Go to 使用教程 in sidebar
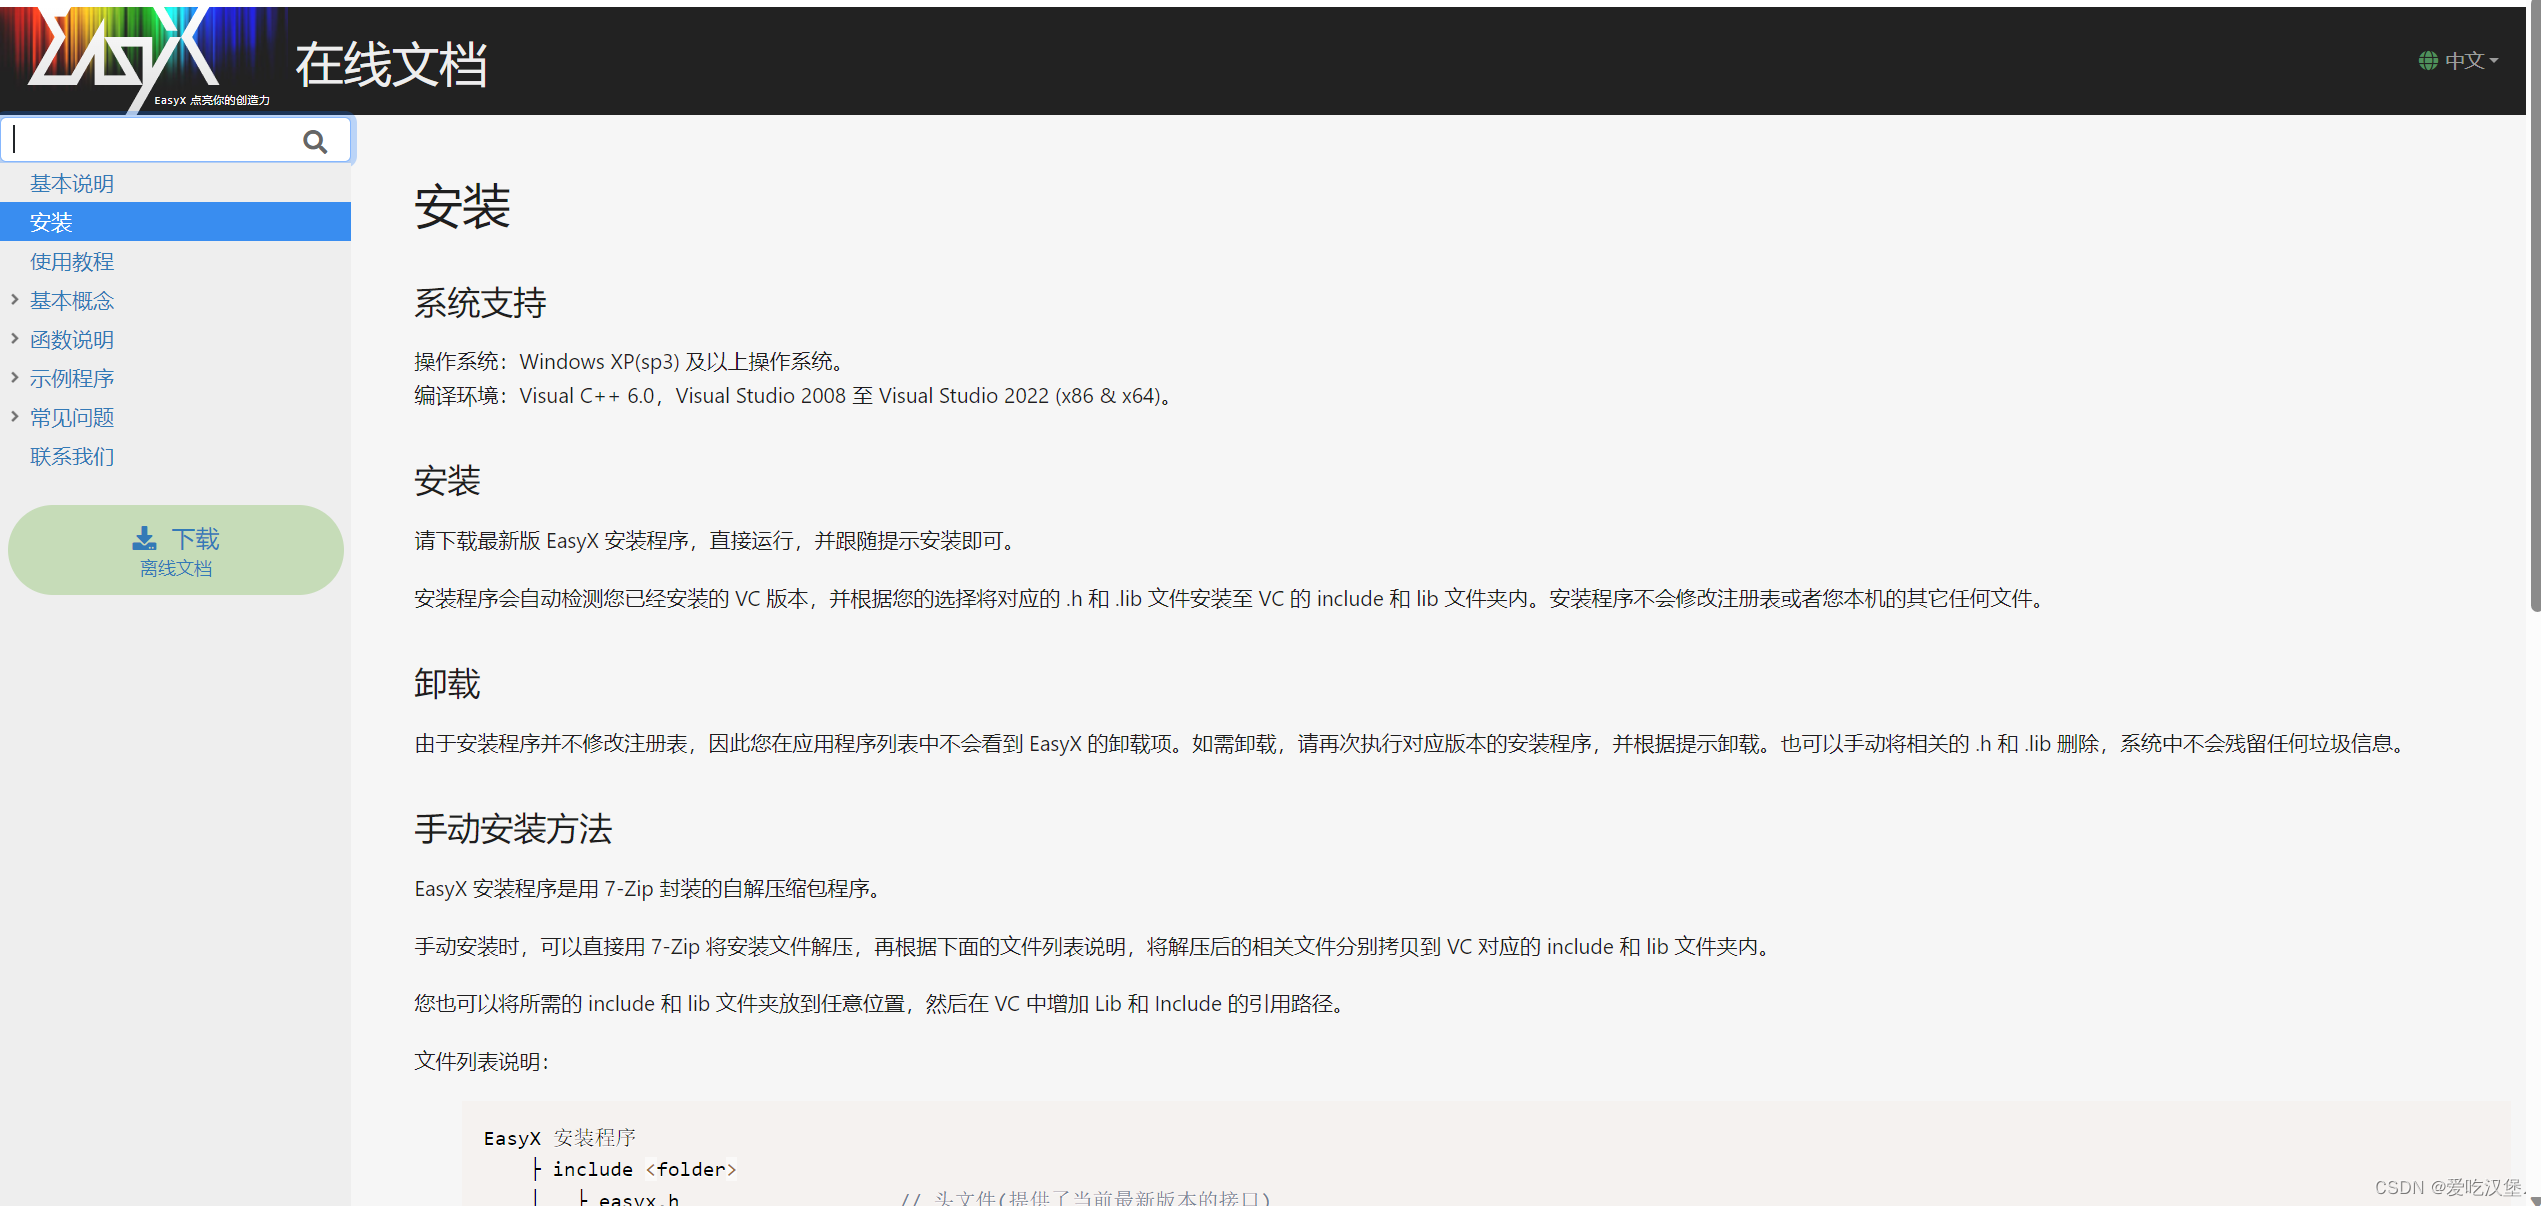The height and width of the screenshot is (1206, 2541). (x=72, y=261)
